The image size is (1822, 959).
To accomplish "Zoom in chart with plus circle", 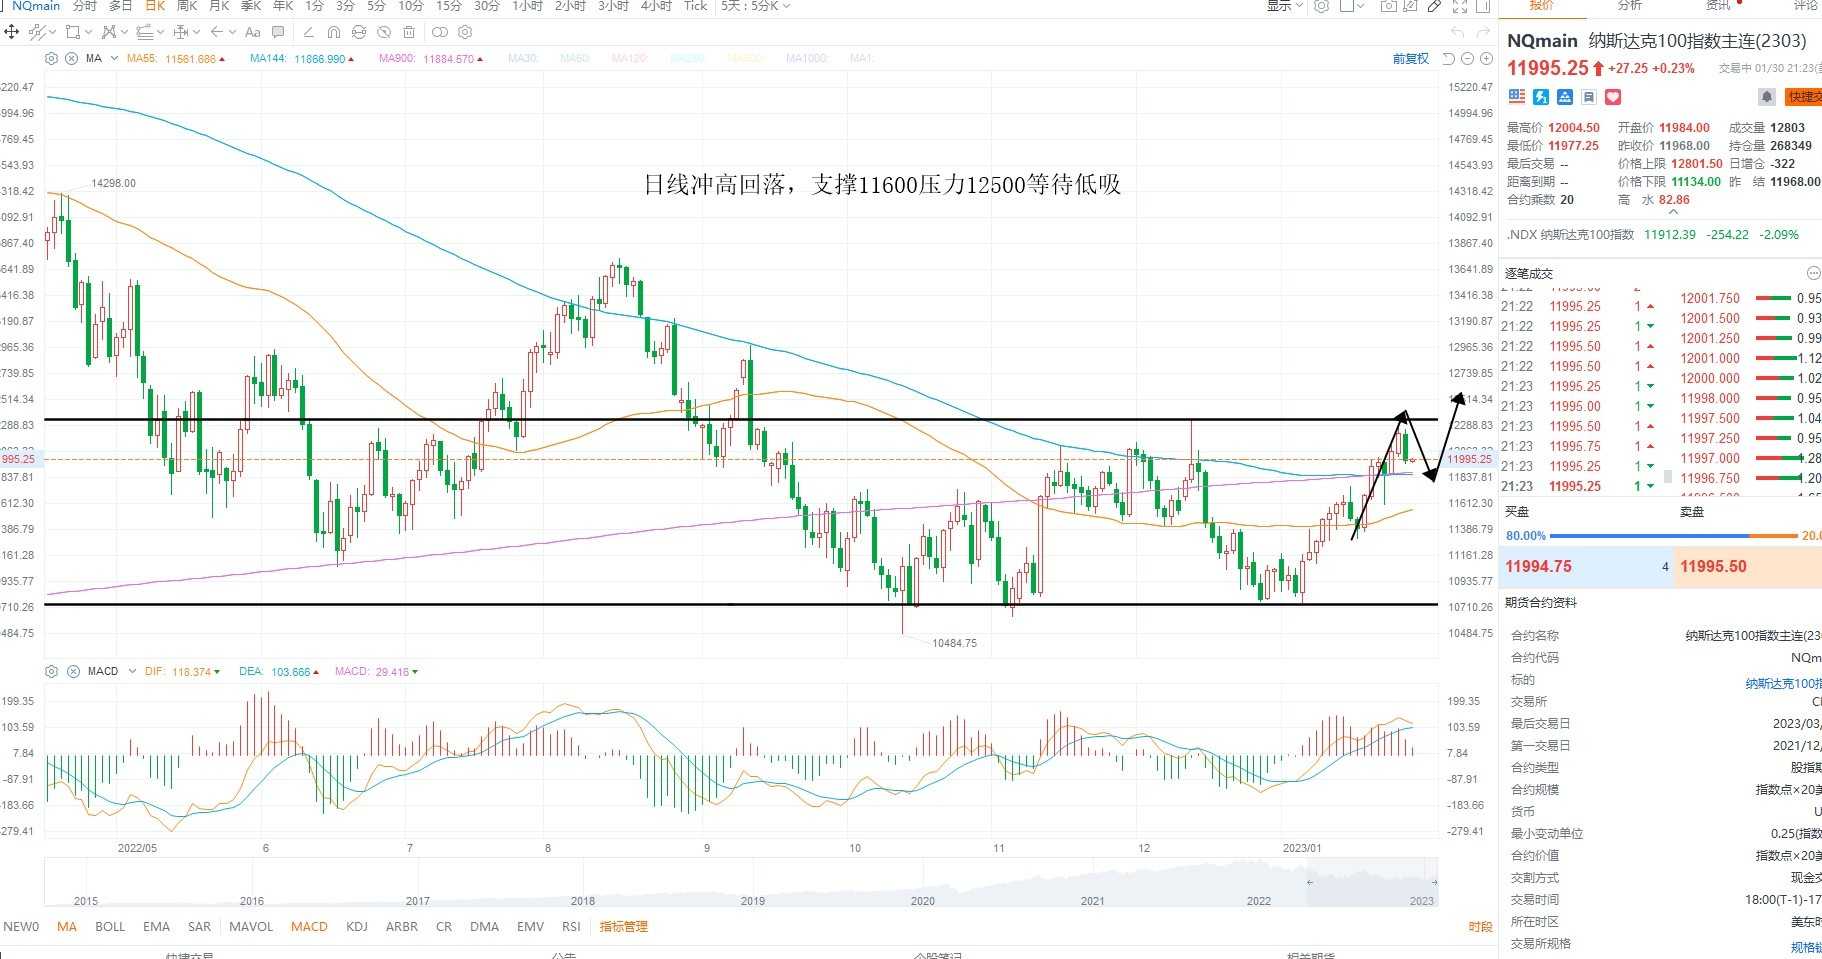I will 1486,59.
